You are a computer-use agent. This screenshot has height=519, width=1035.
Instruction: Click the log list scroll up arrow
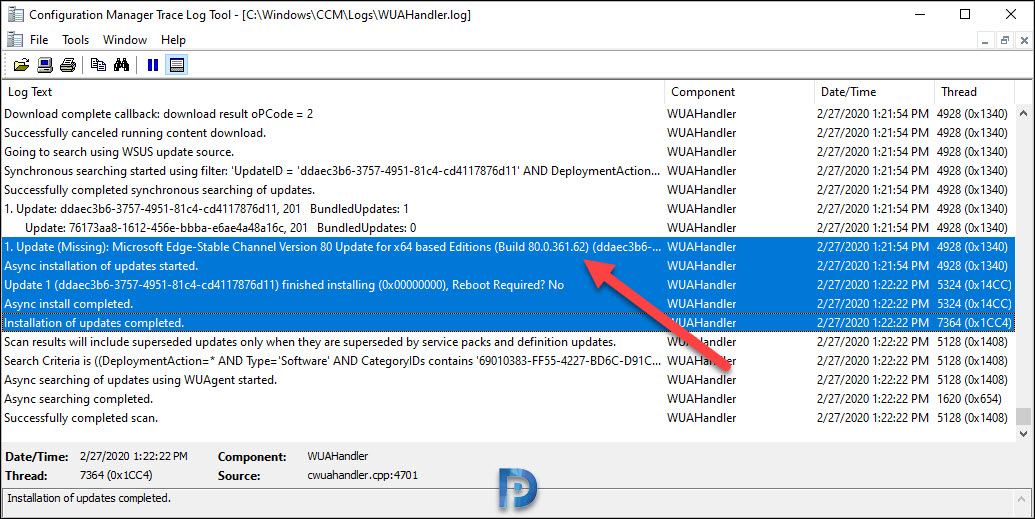(1023, 114)
